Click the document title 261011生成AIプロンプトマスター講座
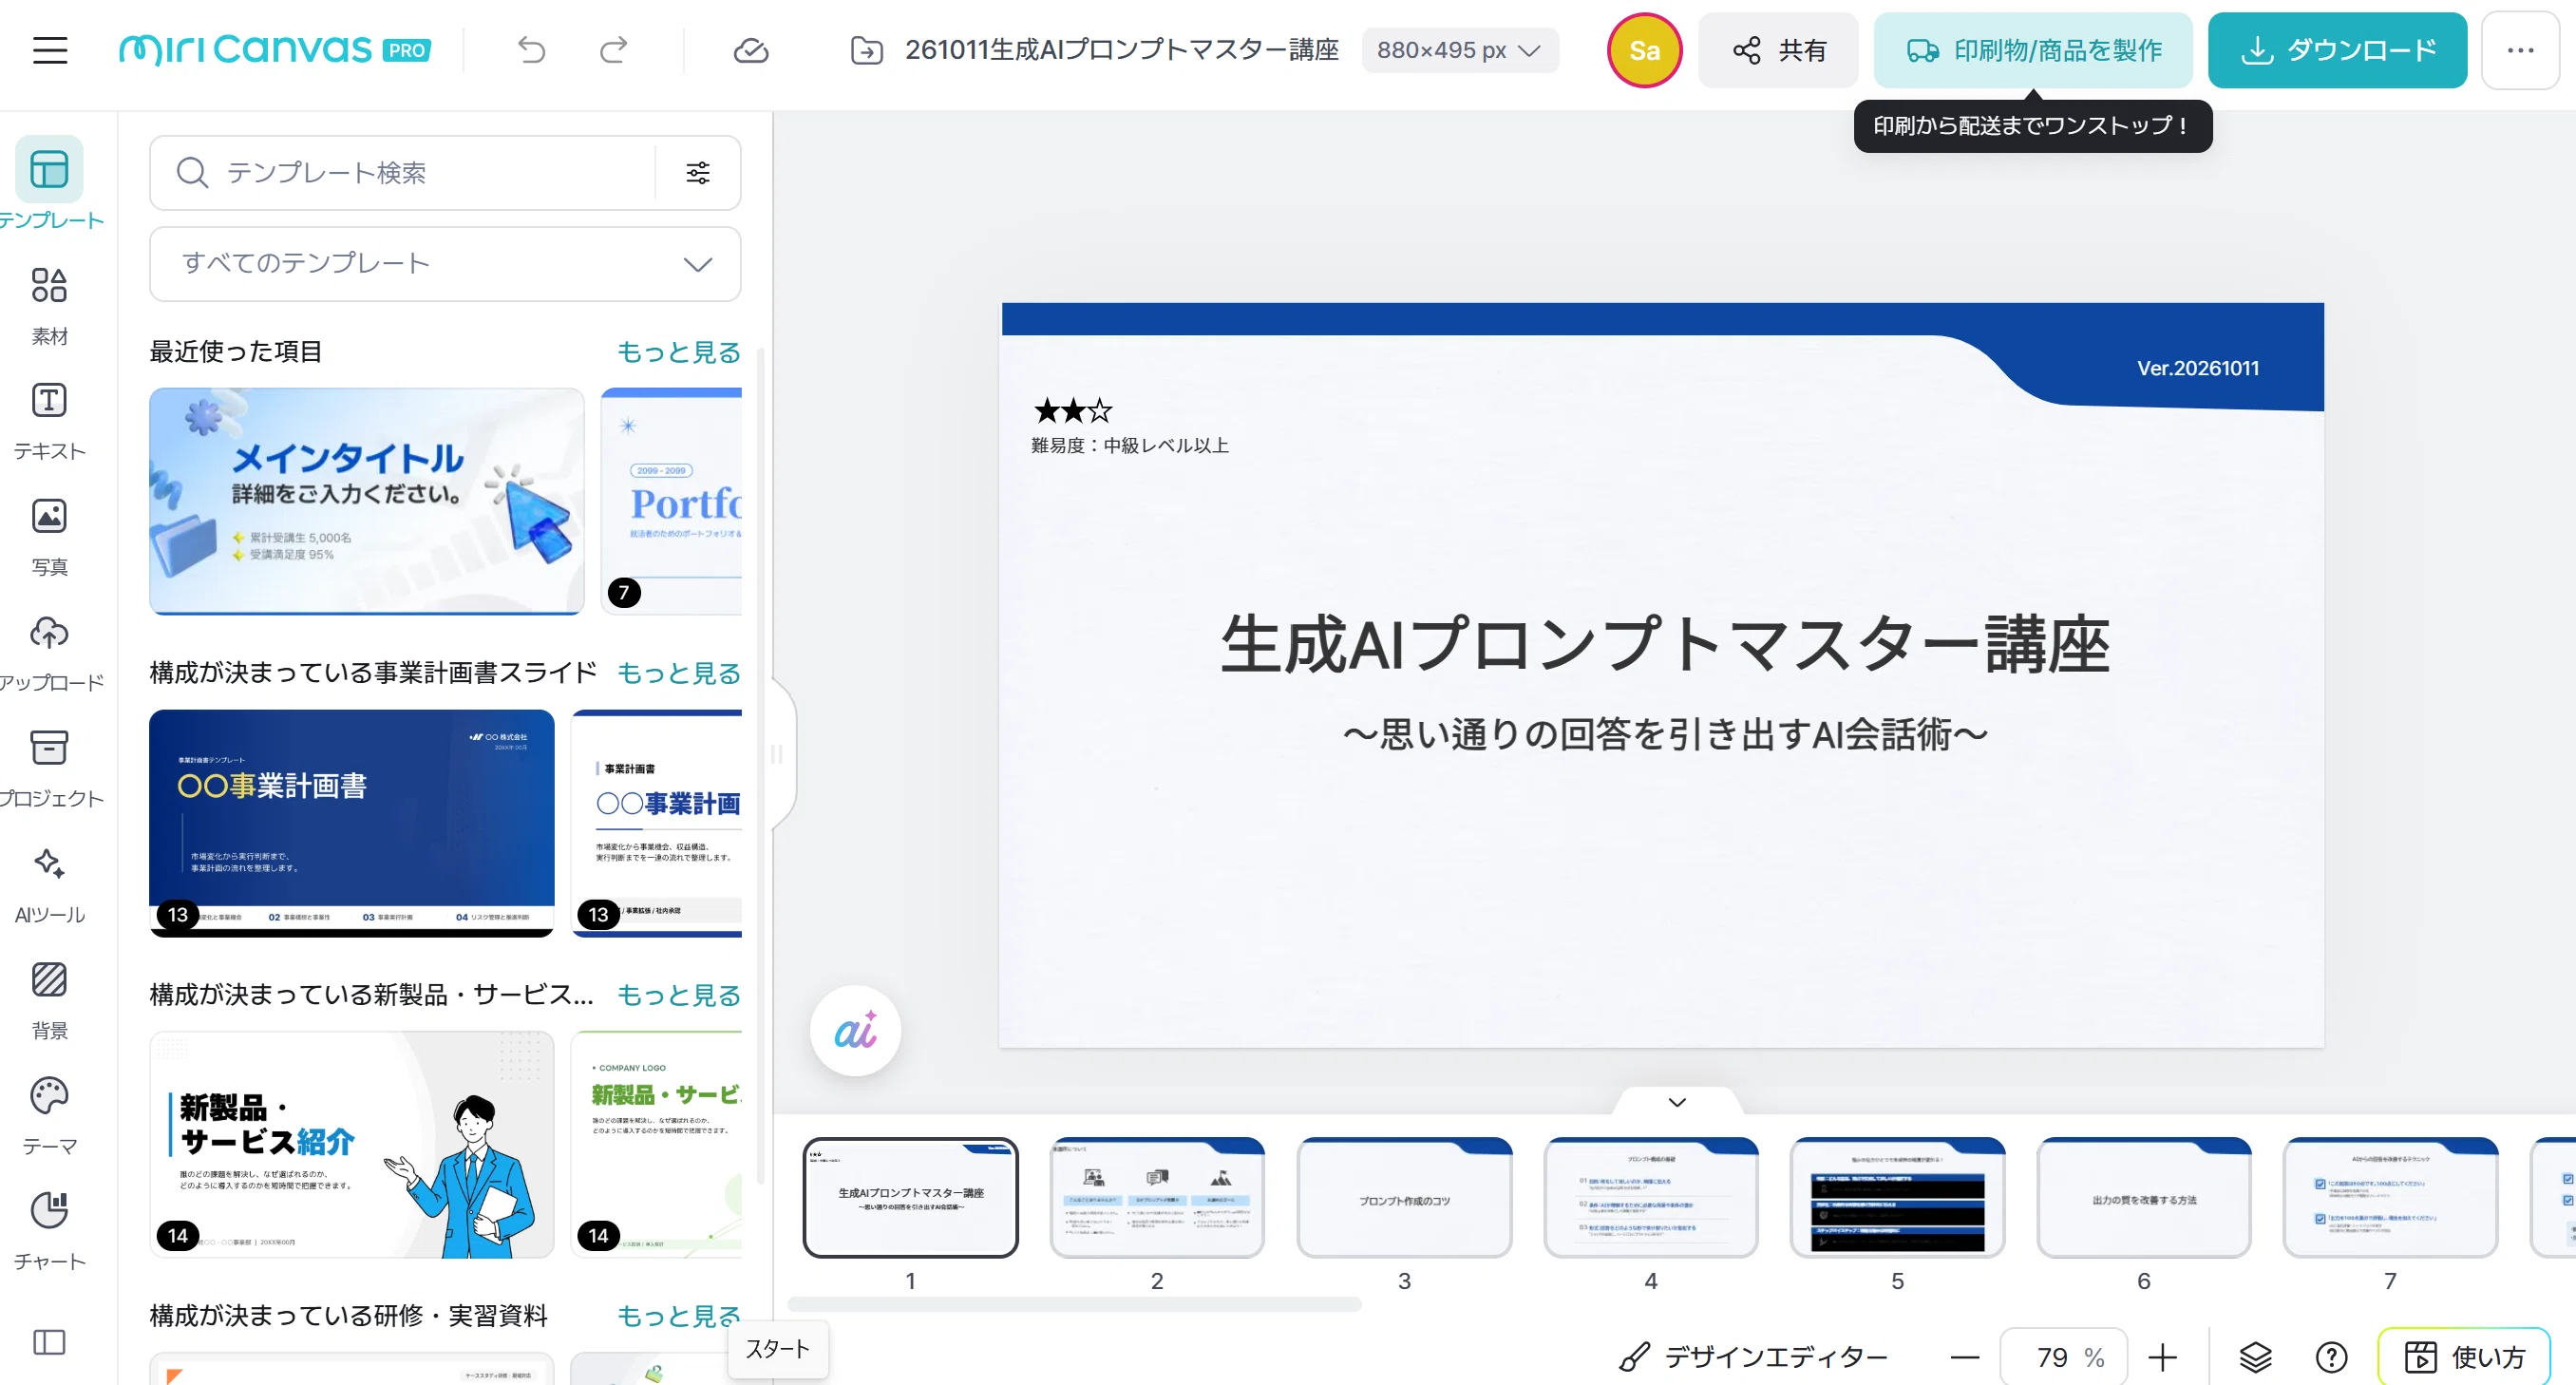Screen dimensions: 2576x1385 pos(1121,50)
